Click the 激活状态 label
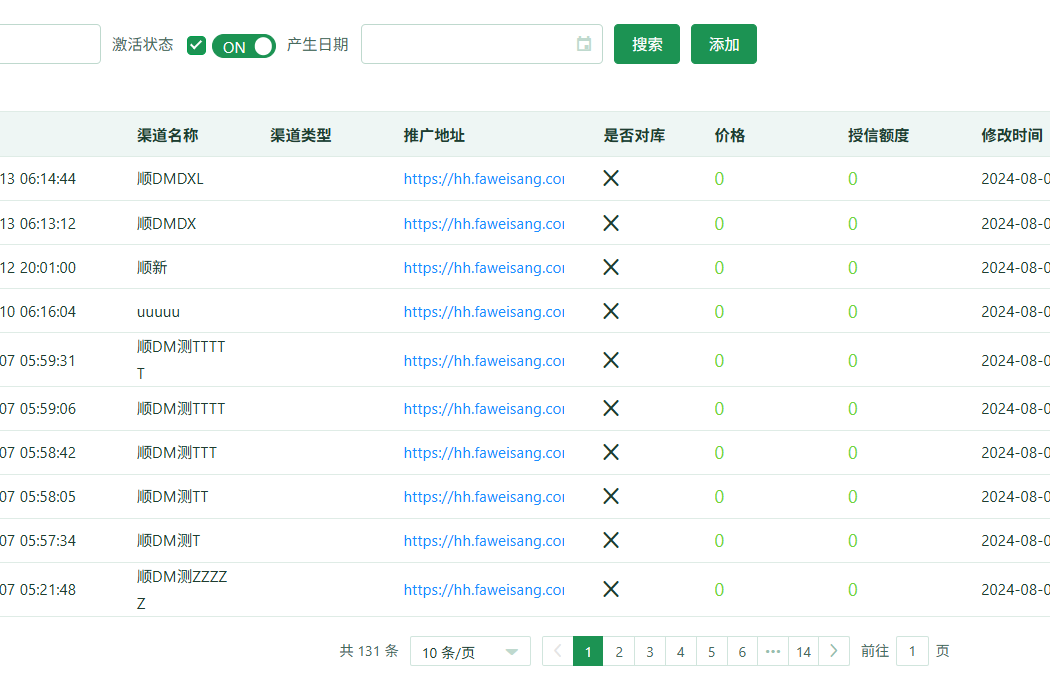 pos(143,44)
